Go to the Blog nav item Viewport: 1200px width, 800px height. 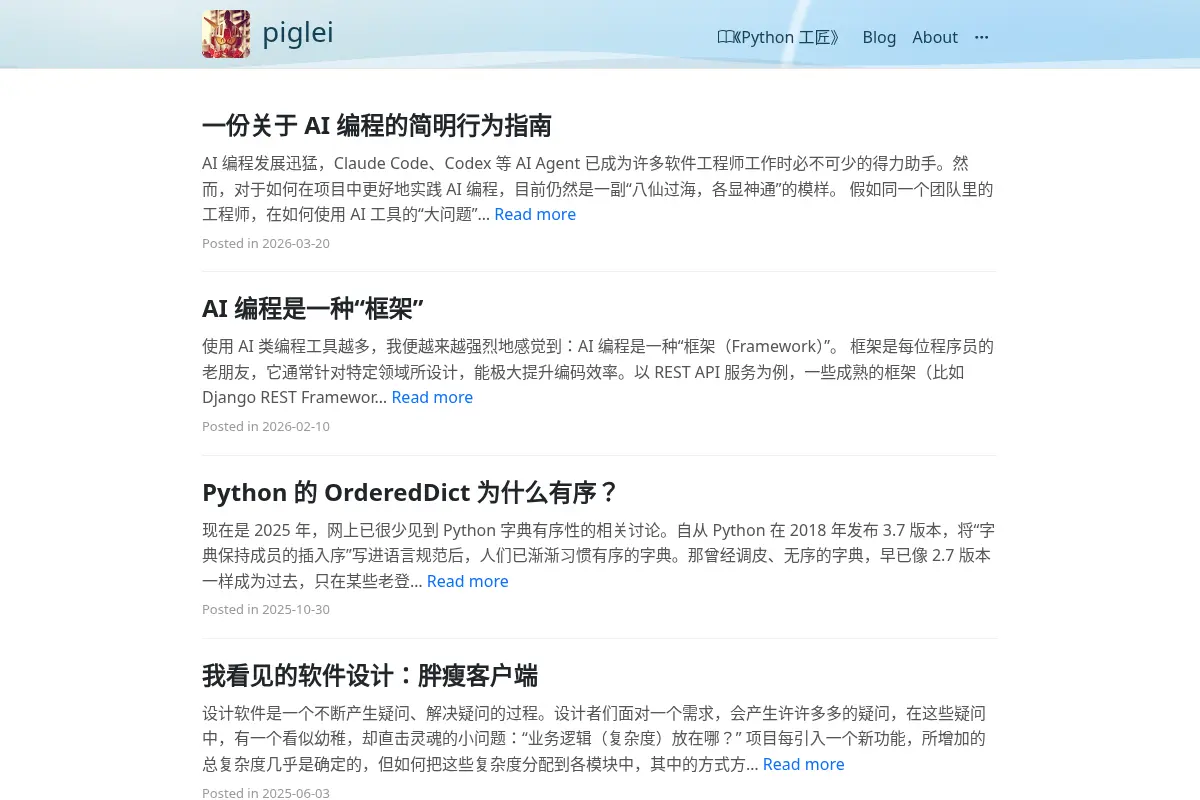point(879,37)
